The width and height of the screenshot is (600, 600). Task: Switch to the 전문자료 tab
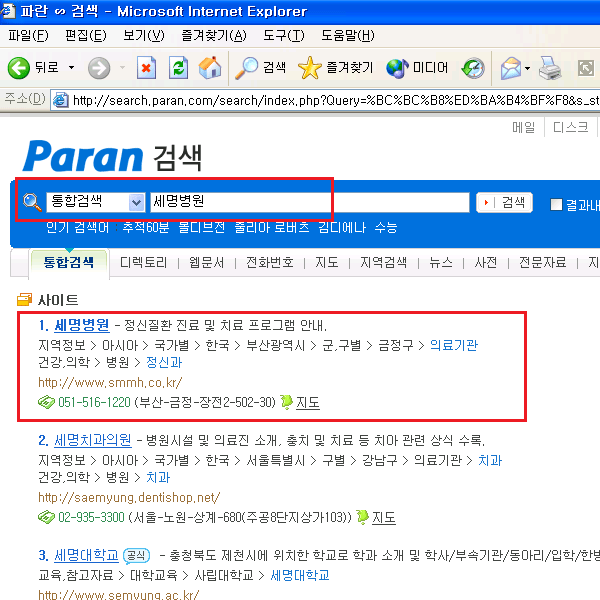(x=543, y=262)
